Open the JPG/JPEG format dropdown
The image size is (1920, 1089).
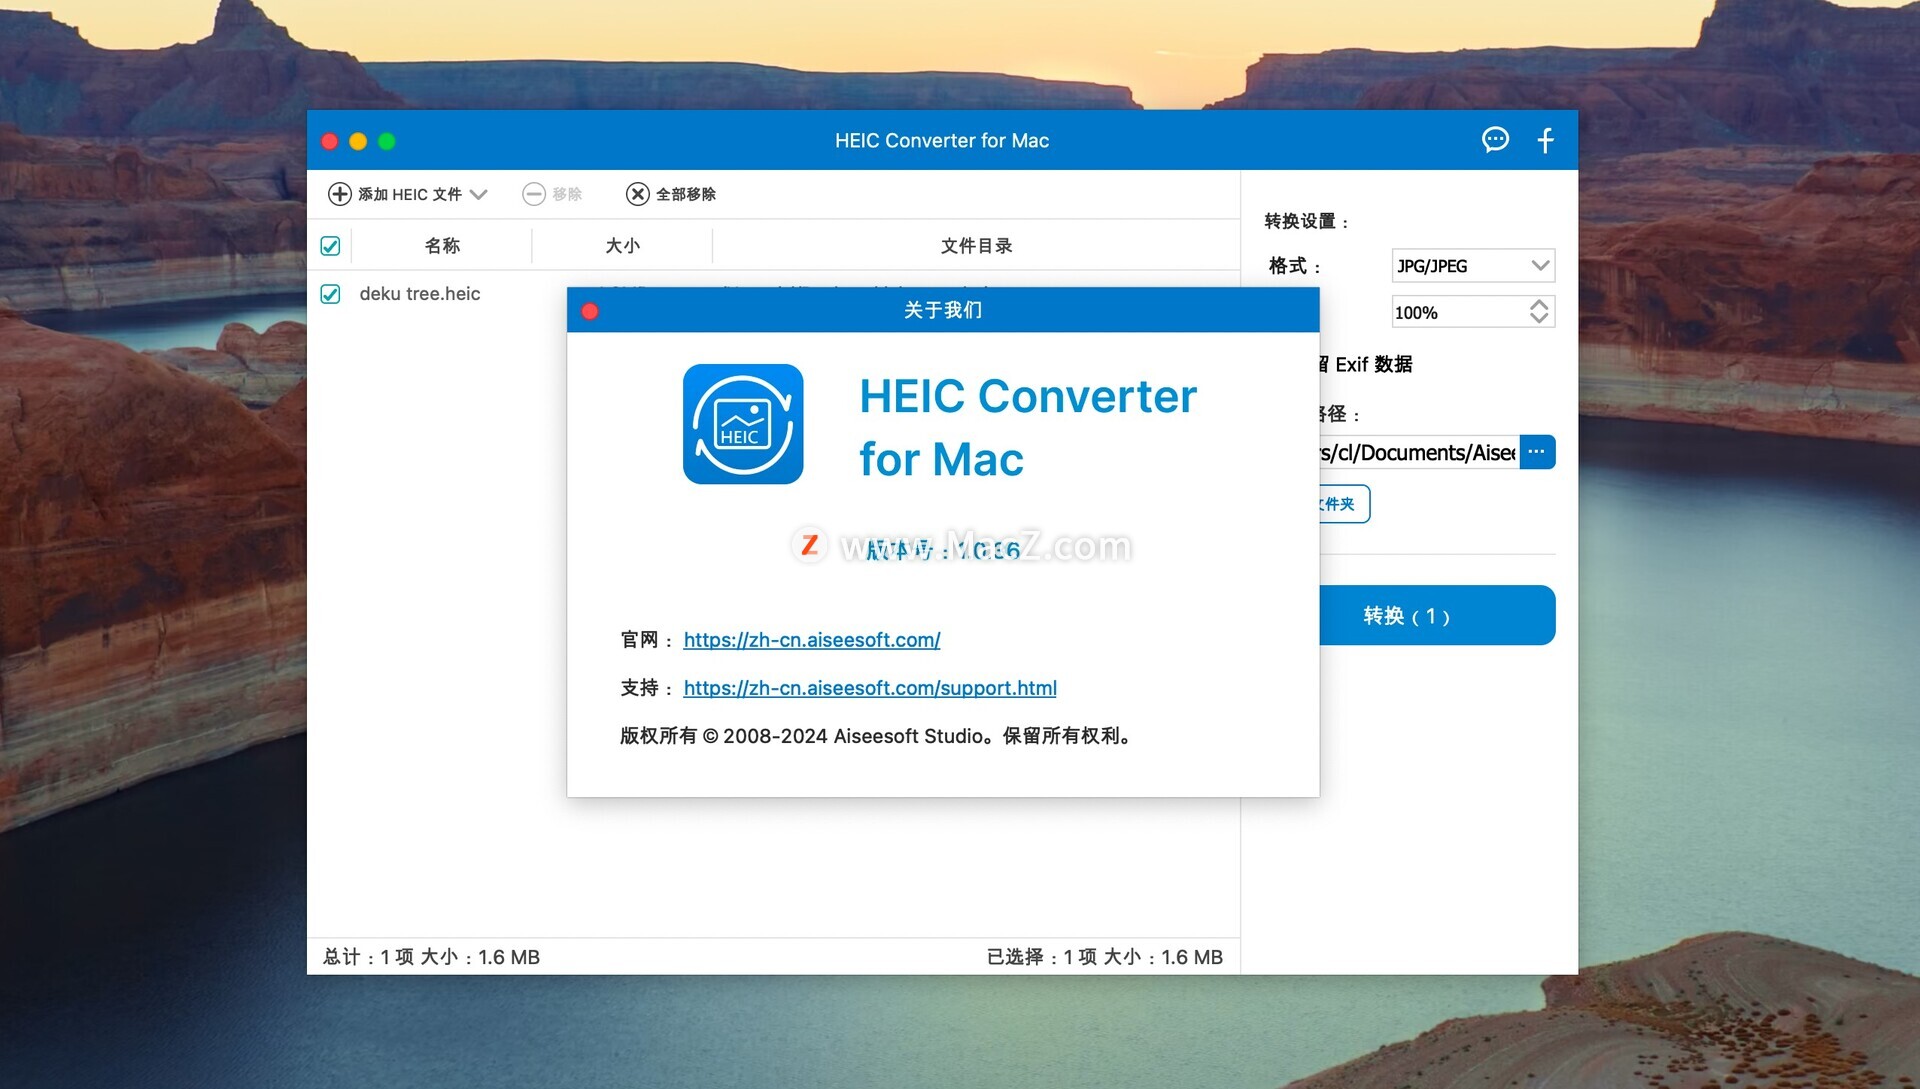click(x=1473, y=266)
